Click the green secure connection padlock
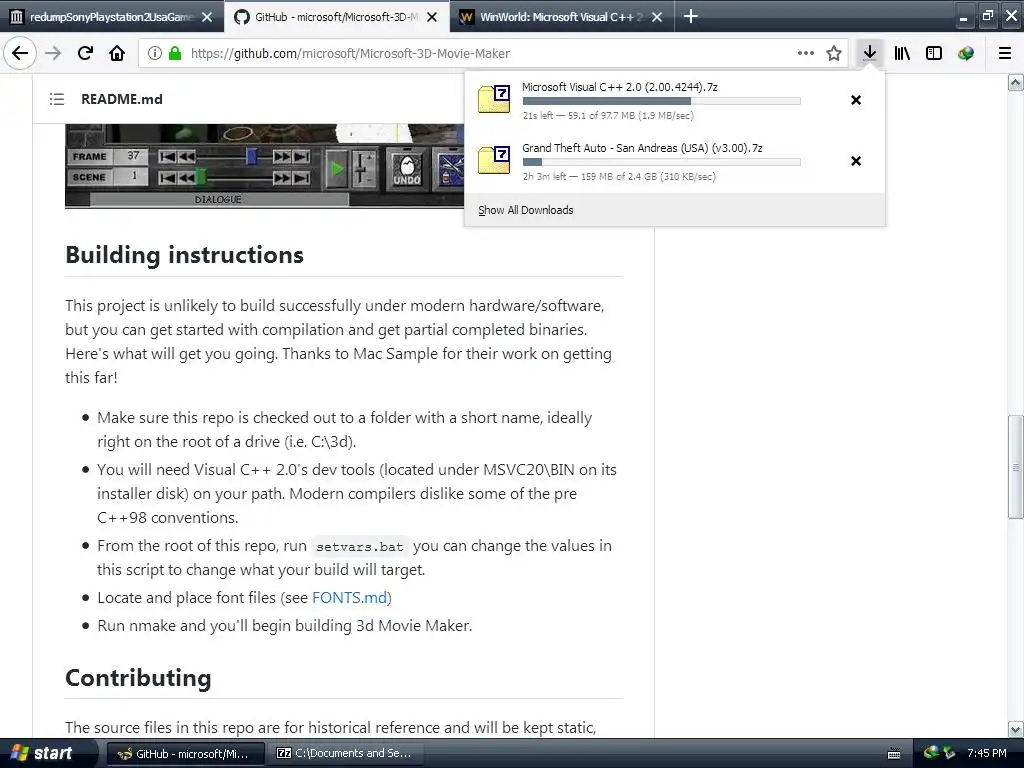Viewport: 1024px width, 768px height. pyautogui.click(x=174, y=53)
